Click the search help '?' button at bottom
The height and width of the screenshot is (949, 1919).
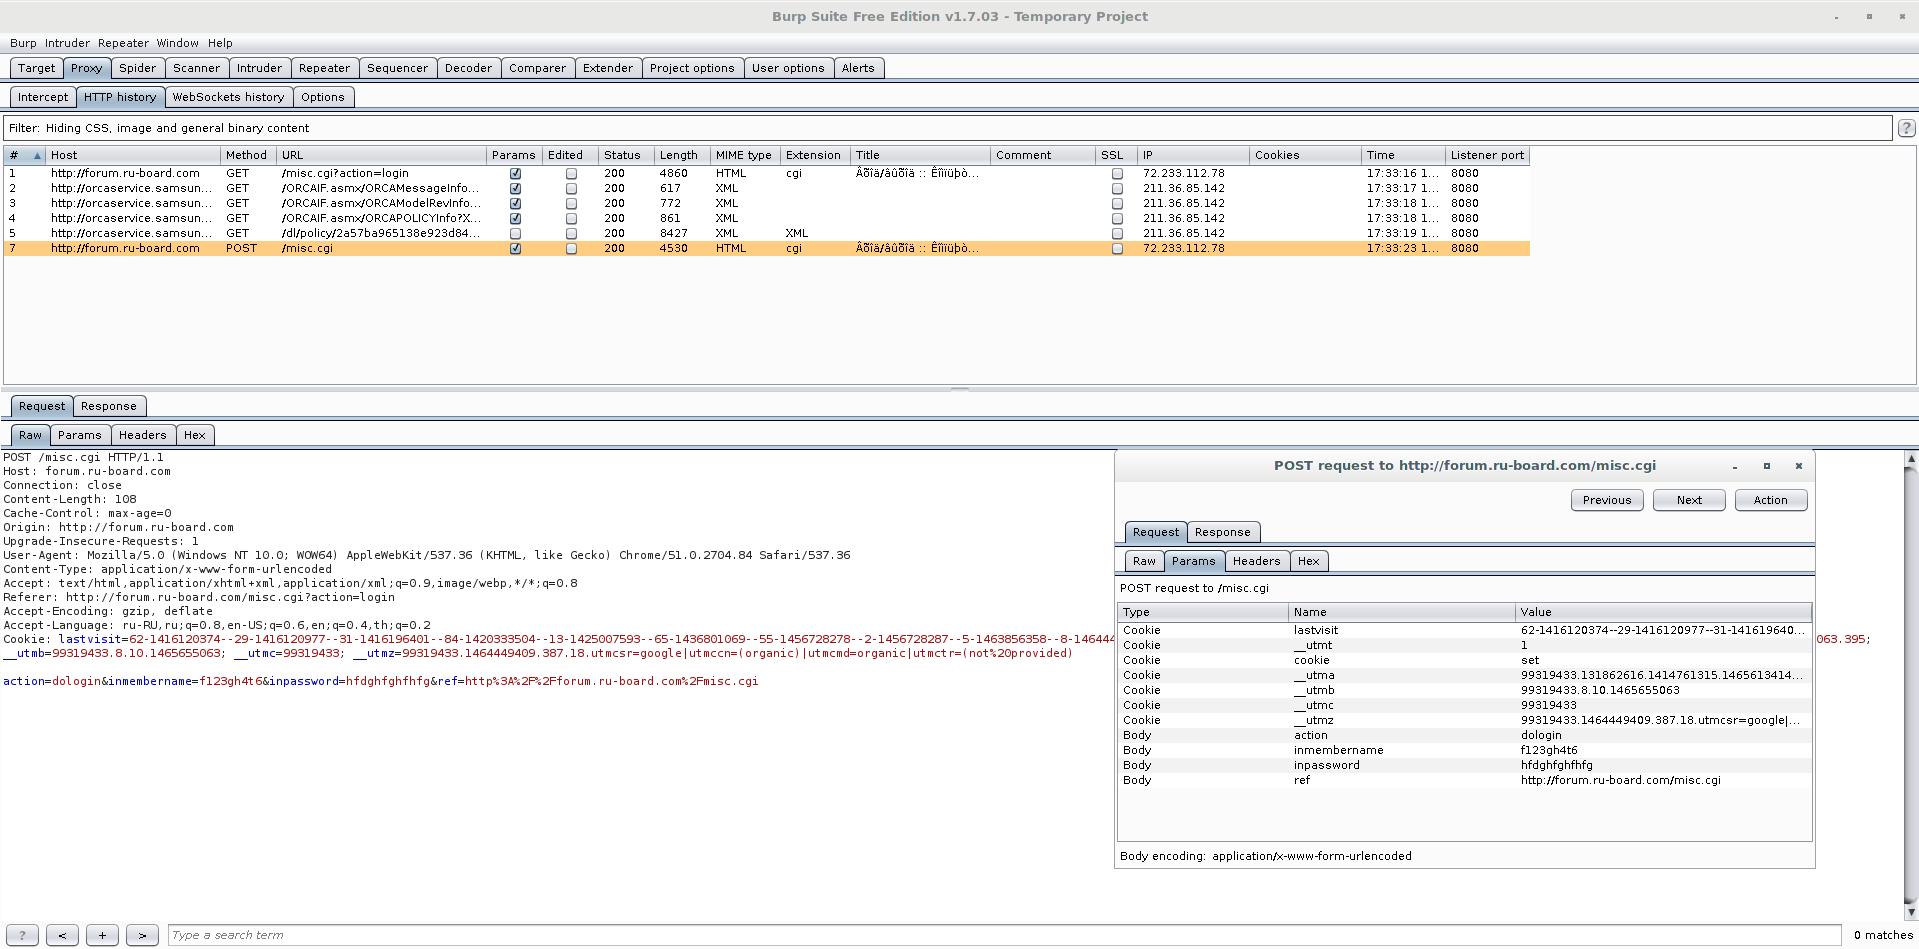pos(22,935)
